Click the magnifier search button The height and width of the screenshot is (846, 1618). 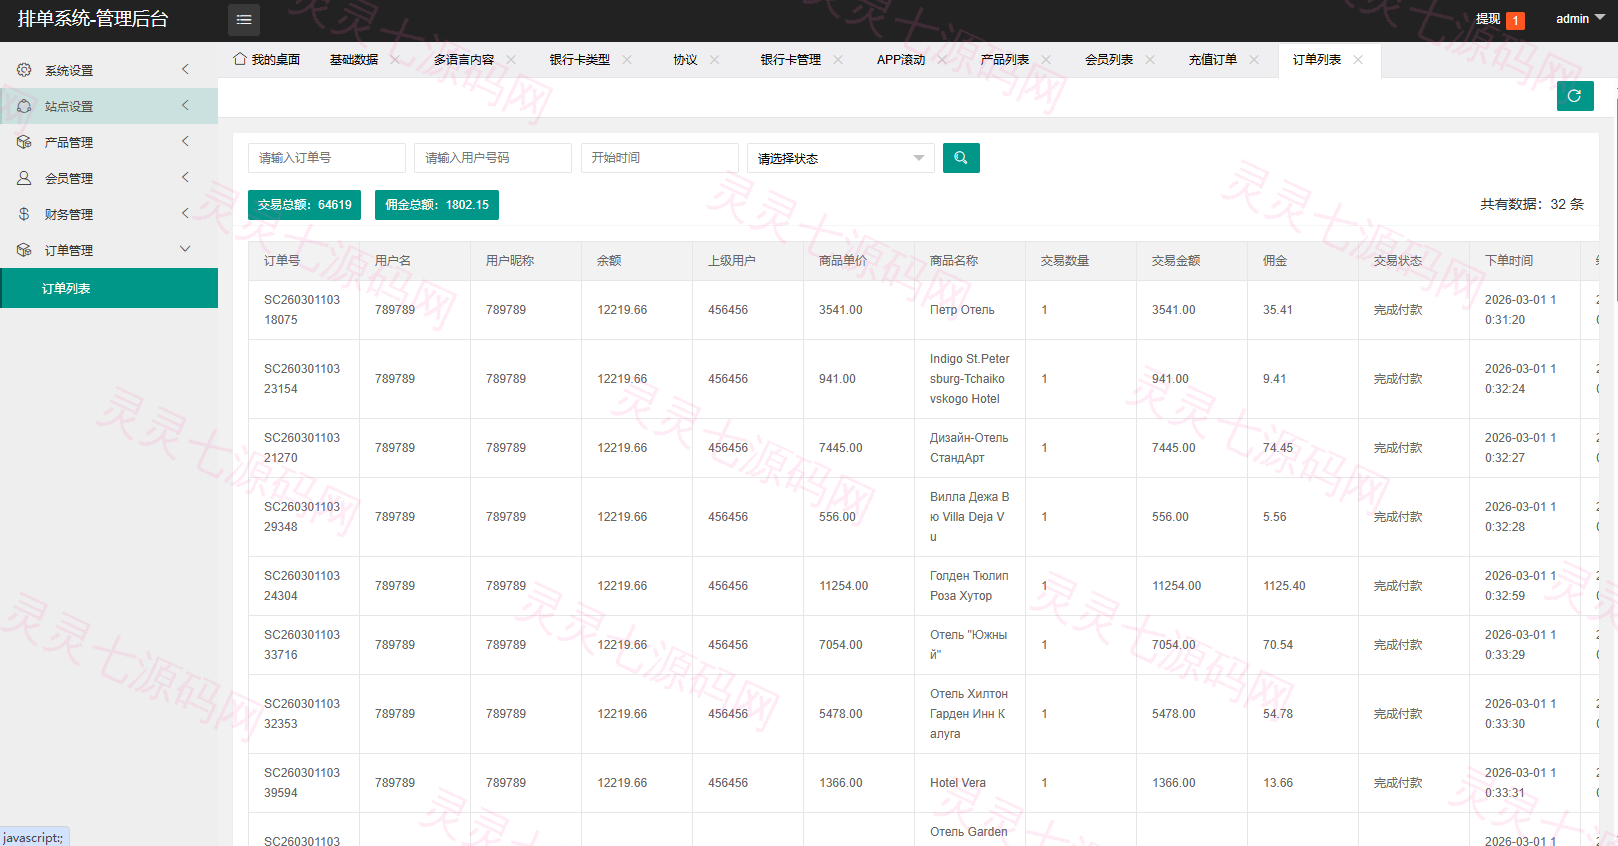[x=961, y=158]
